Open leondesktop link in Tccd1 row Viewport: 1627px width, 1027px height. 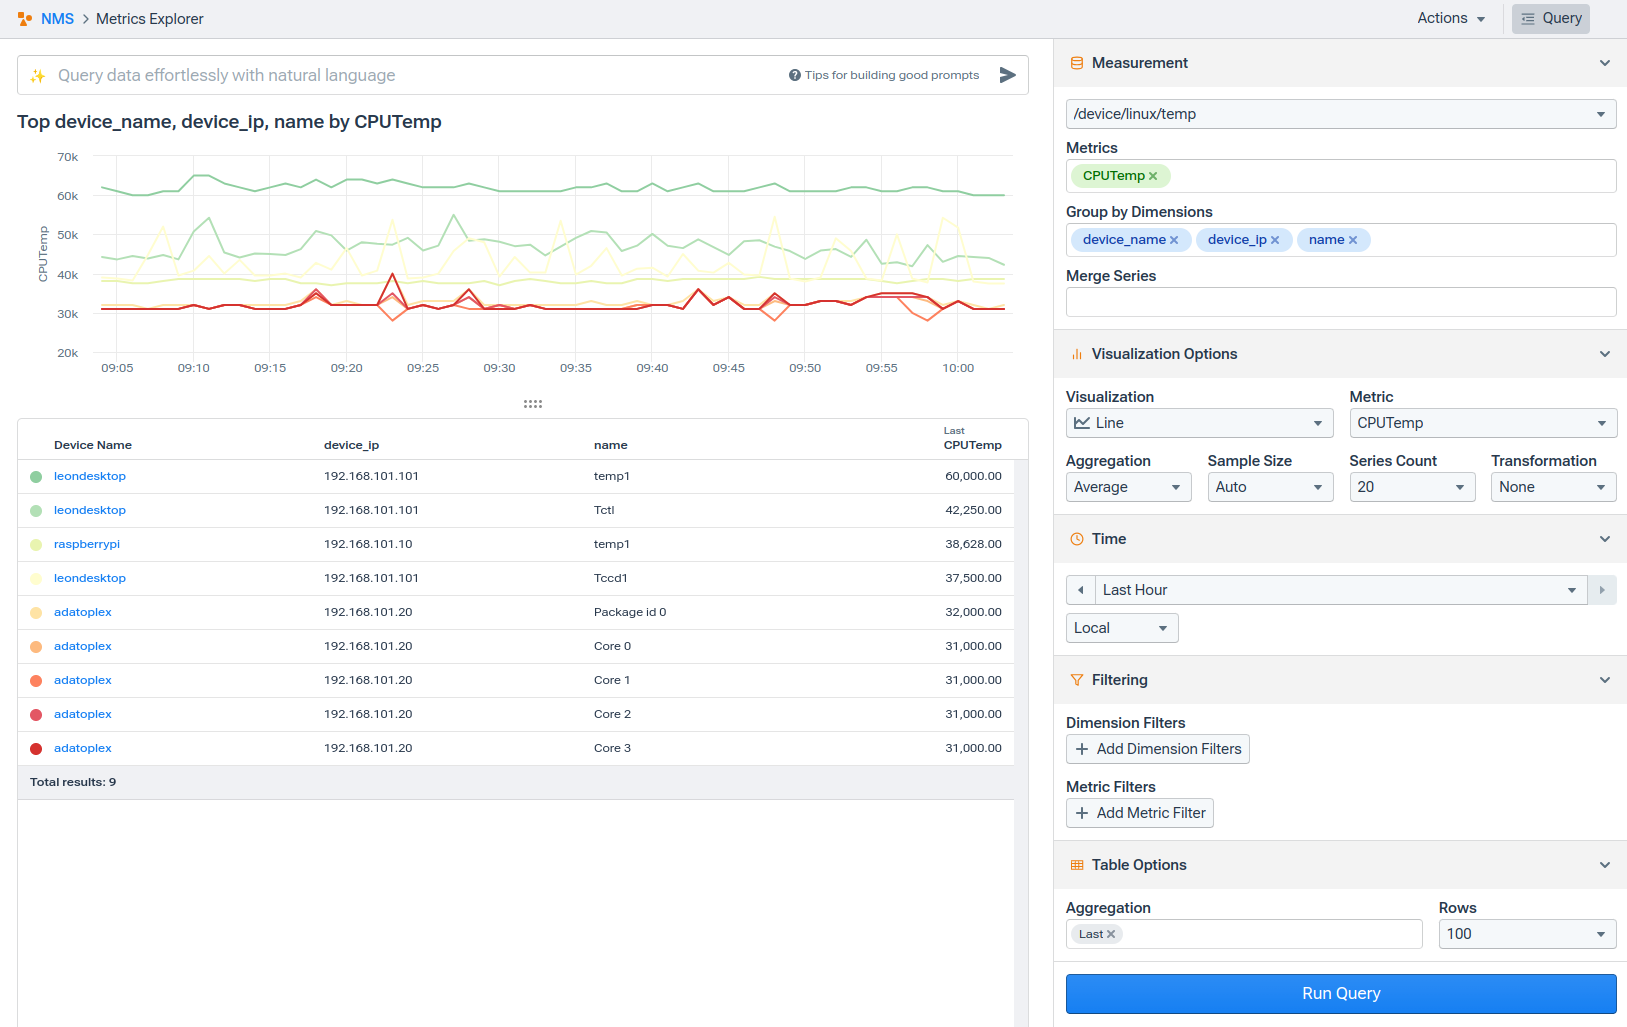tap(90, 578)
